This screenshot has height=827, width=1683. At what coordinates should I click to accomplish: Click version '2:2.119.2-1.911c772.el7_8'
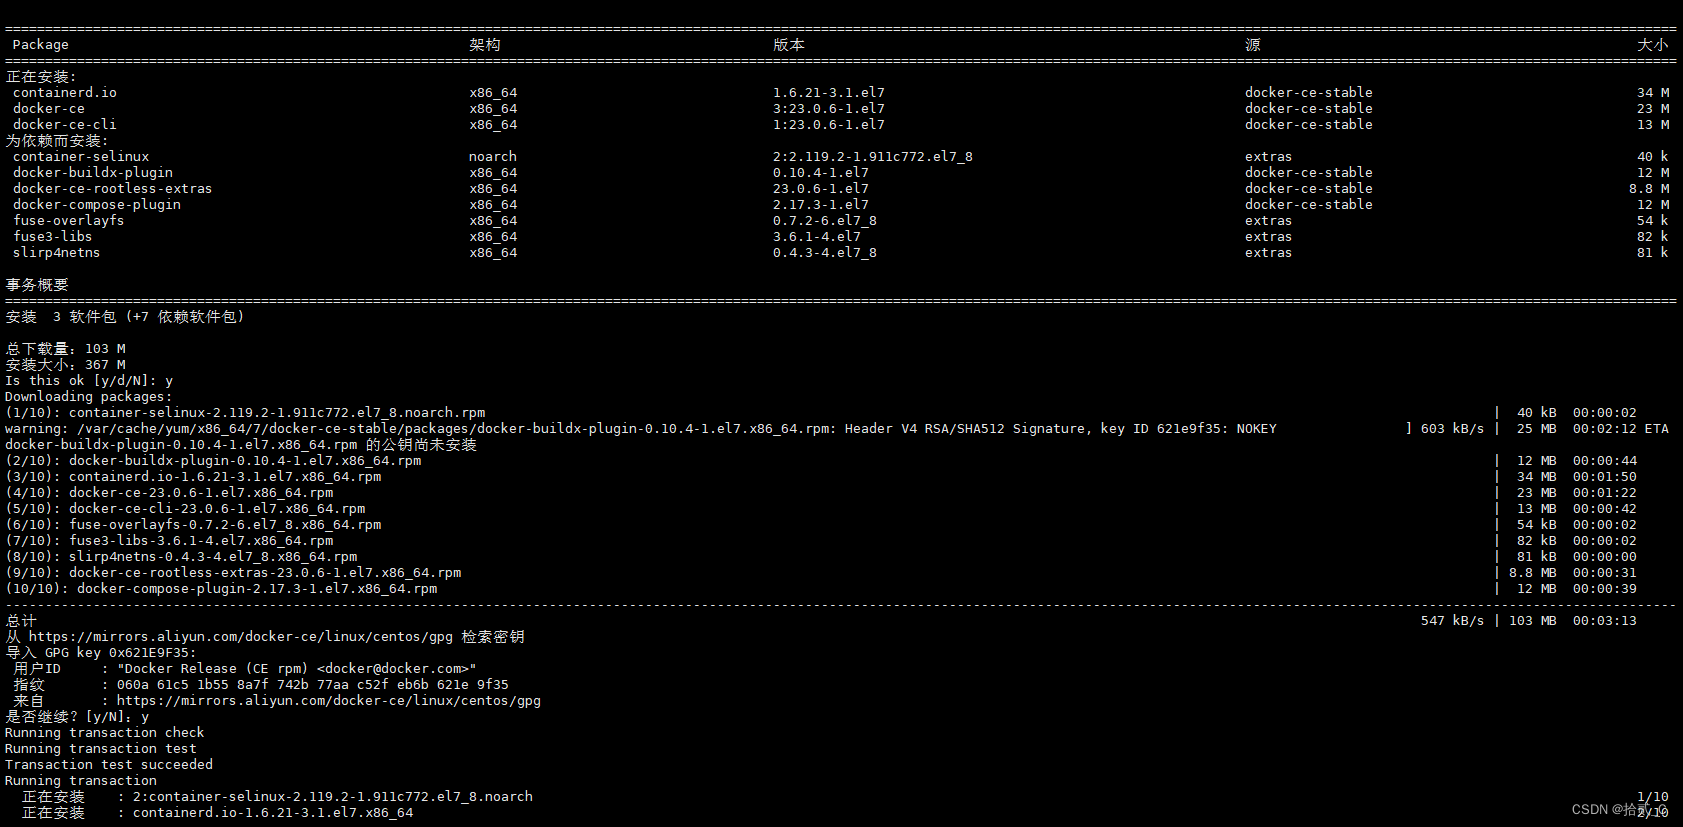pyautogui.click(x=873, y=157)
